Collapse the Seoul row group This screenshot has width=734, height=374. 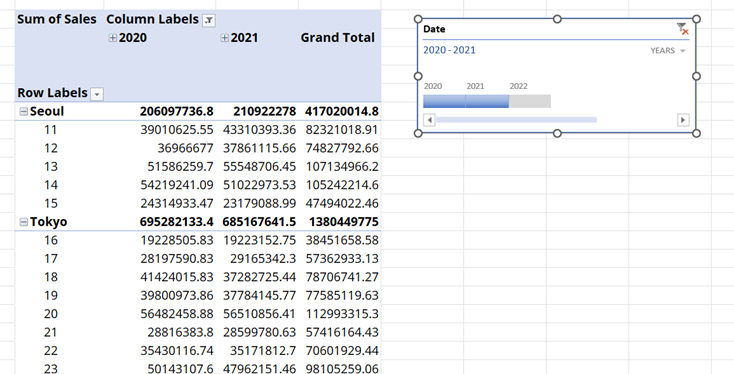tap(23, 111)
